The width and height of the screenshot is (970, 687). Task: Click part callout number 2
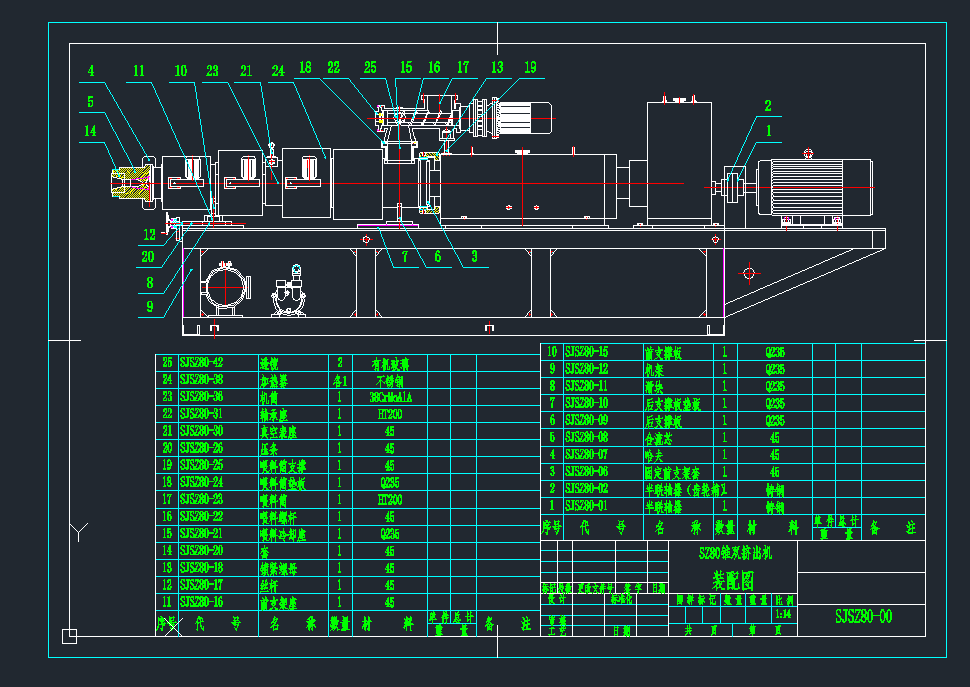pos(768,106)
